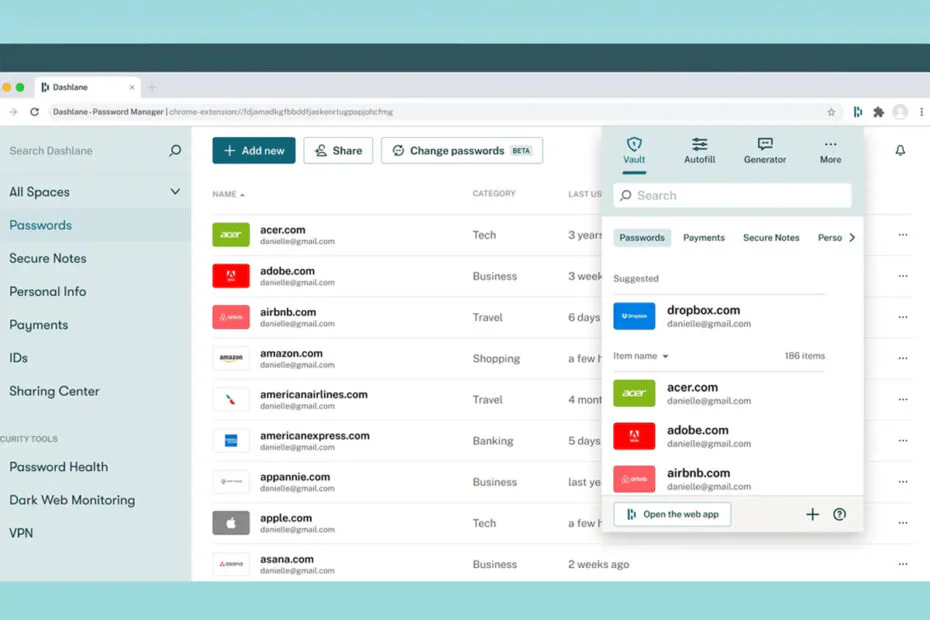
Task: Click the acer.com logo in main list
Action: click(231, 234)
